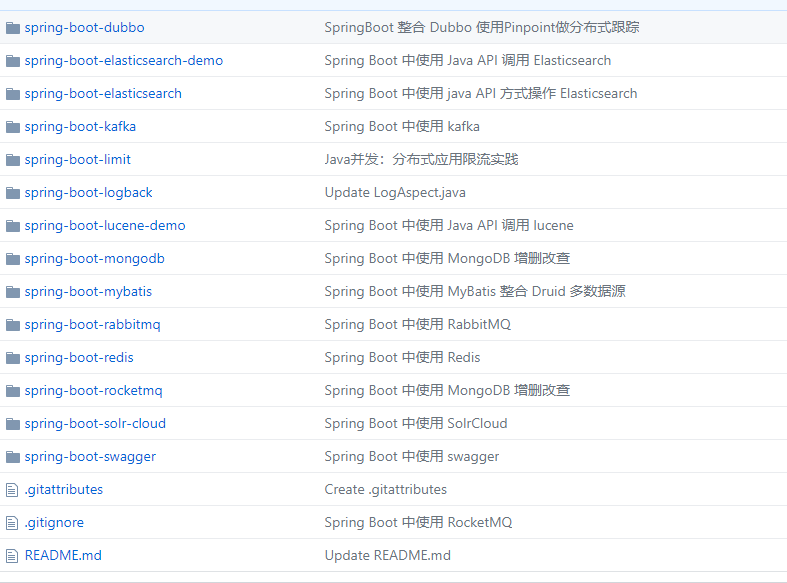Open the spring-boot-lucene-demo folder link
This screenshot has width=787, height=583.
click(x=105, y=226)
